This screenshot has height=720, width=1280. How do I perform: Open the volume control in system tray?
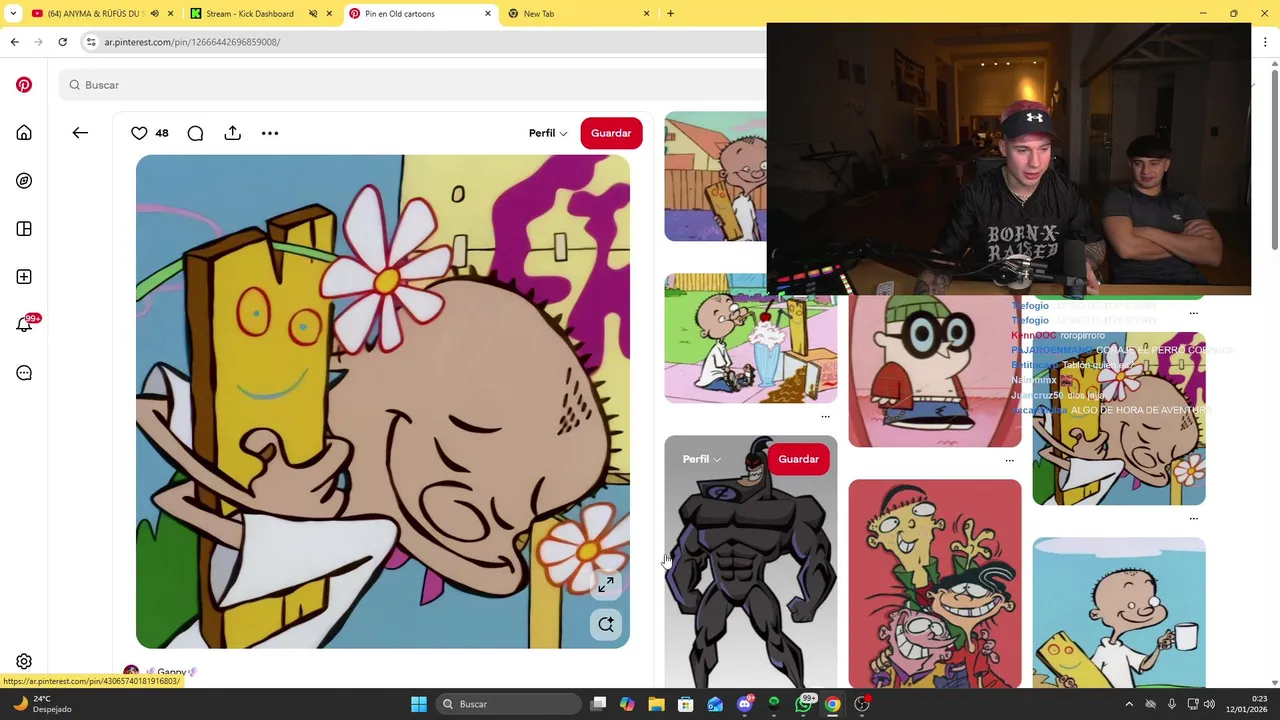point(1209,704)
